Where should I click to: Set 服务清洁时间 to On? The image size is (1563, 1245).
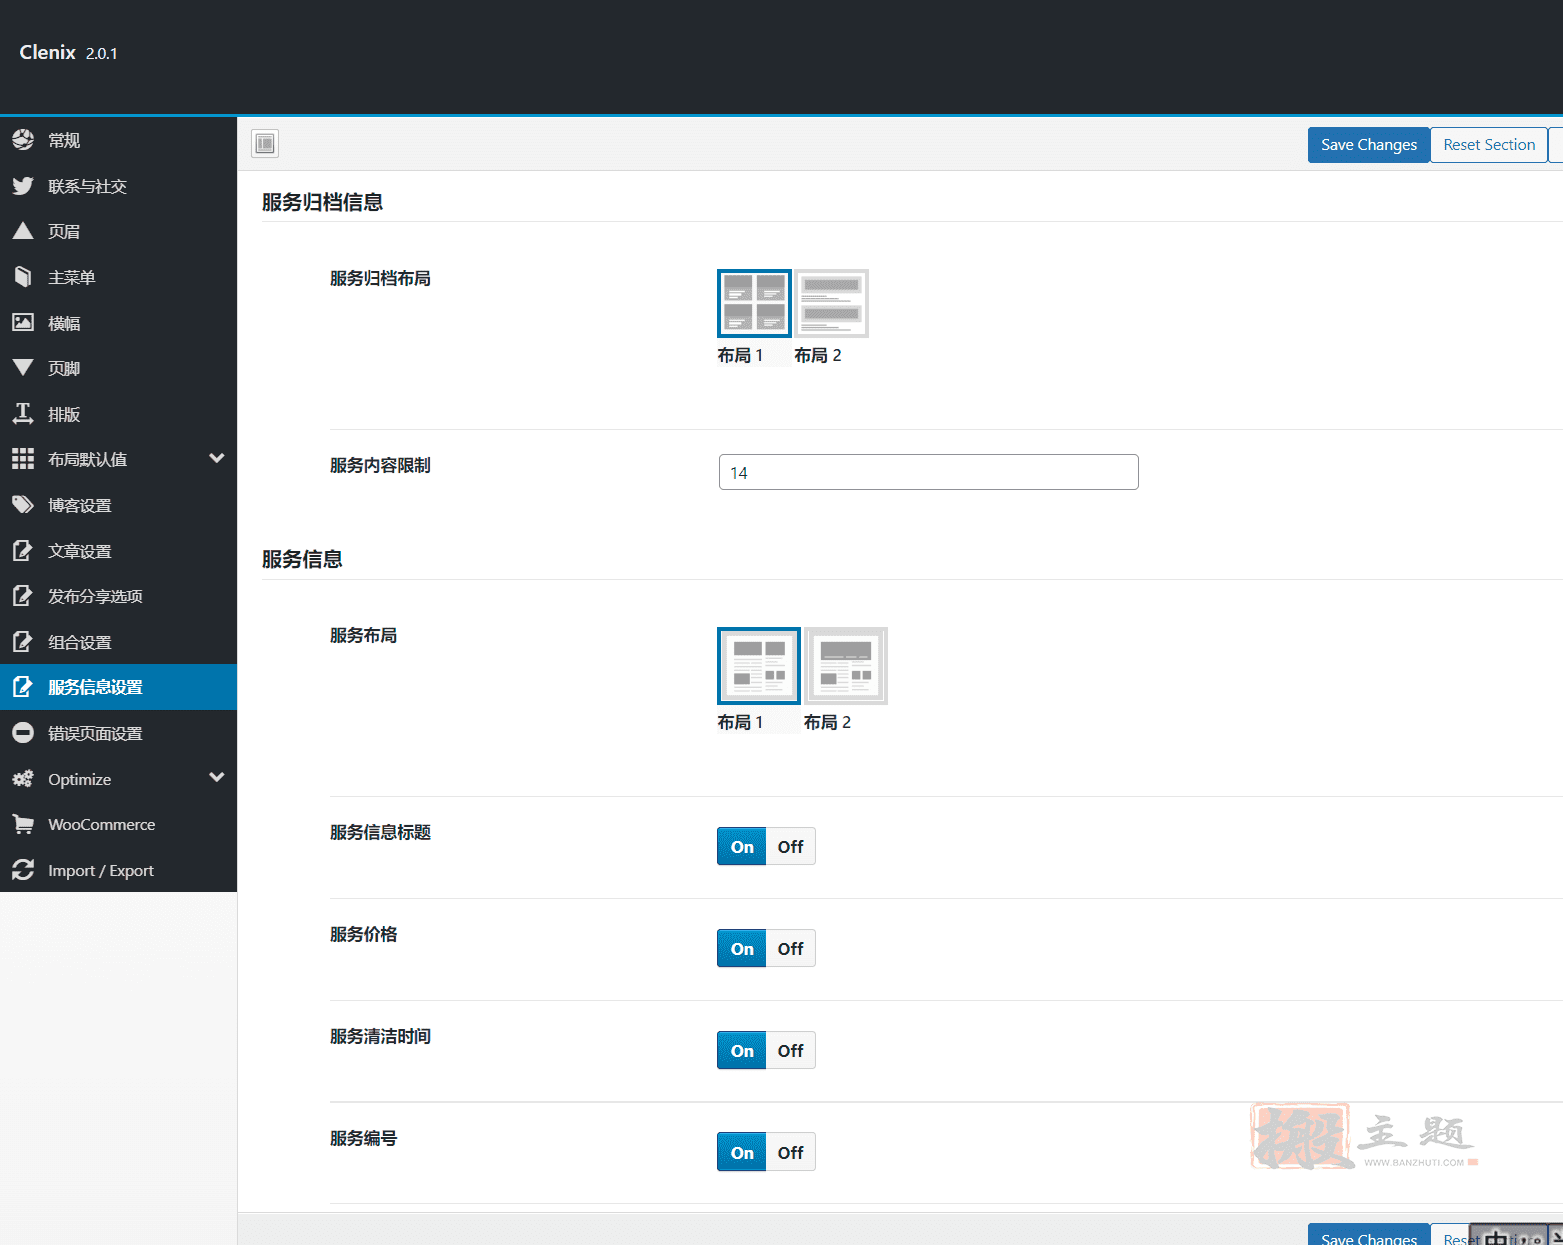[742, 1051]
